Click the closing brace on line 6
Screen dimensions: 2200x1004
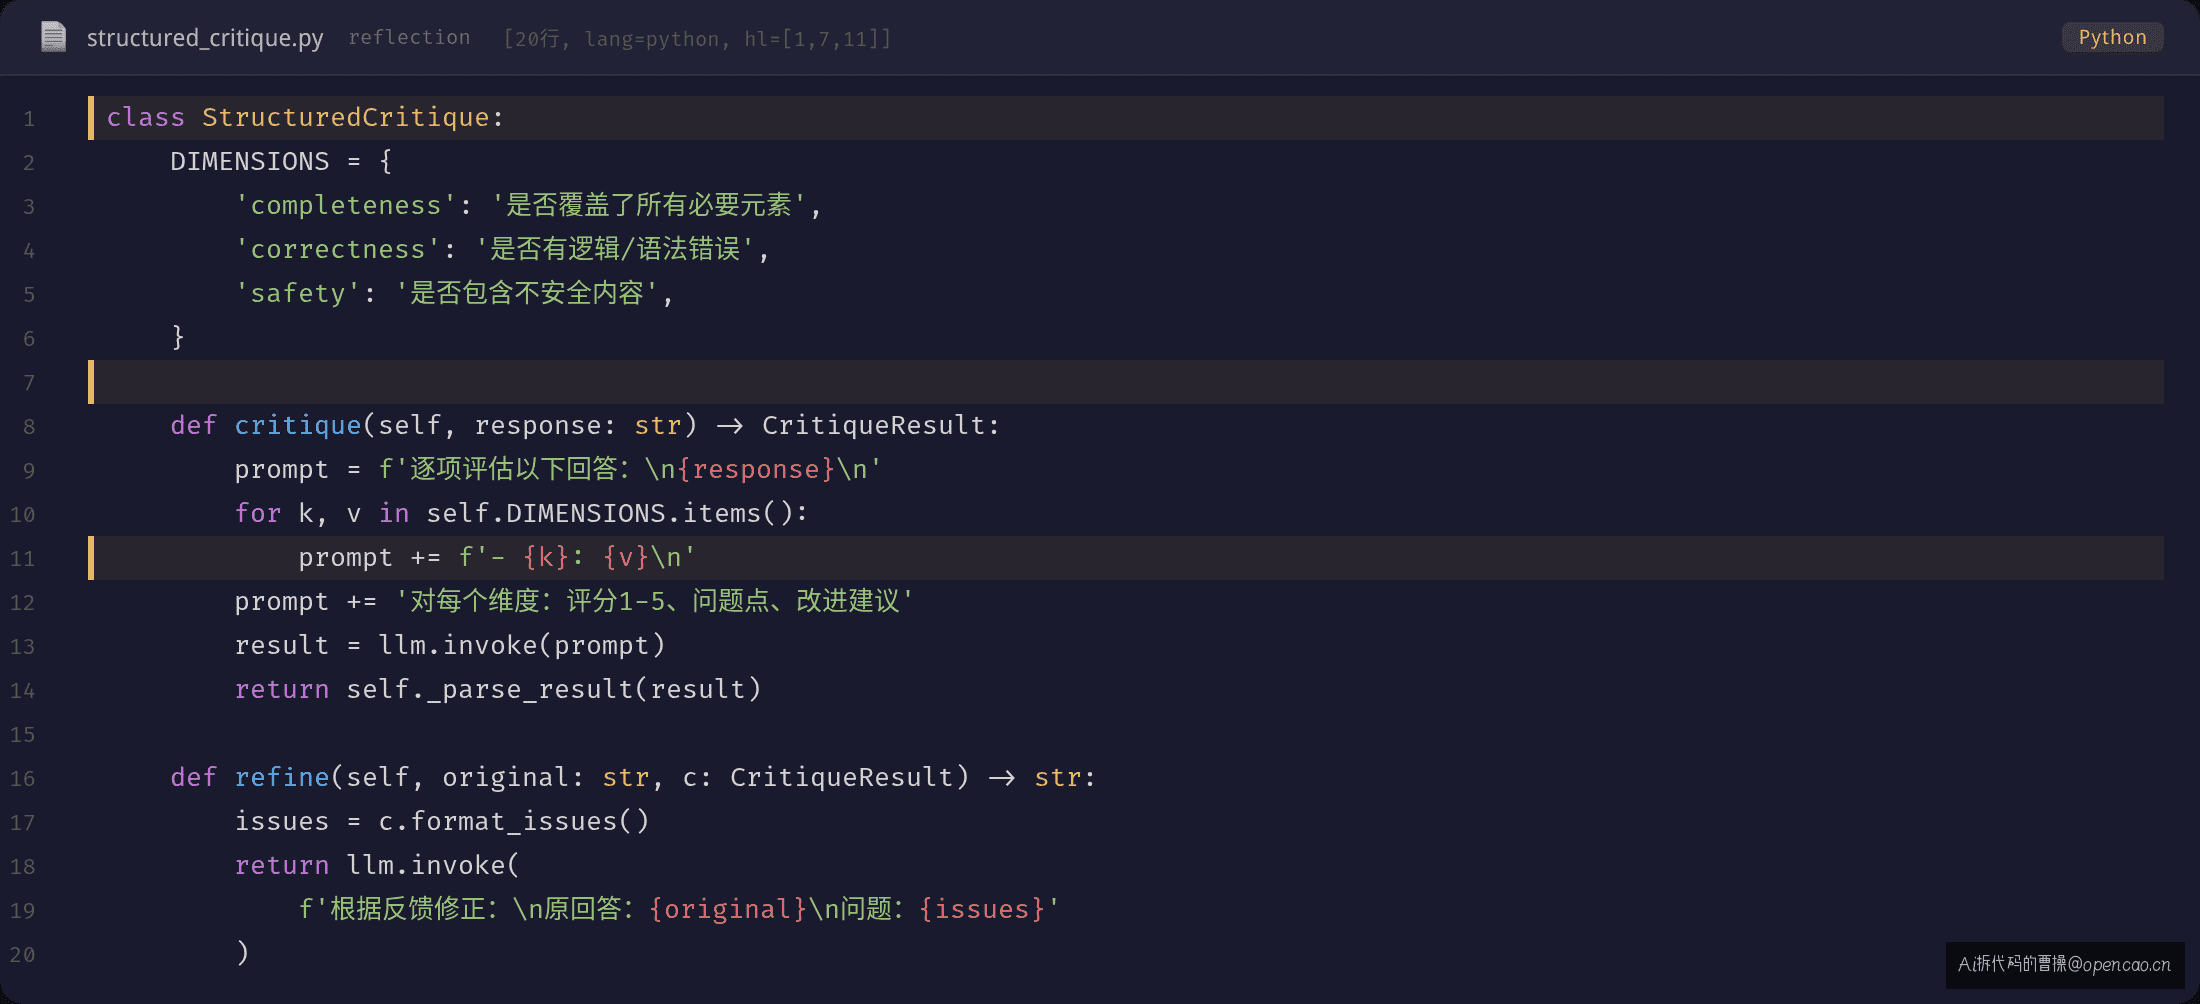click(178, 337)
